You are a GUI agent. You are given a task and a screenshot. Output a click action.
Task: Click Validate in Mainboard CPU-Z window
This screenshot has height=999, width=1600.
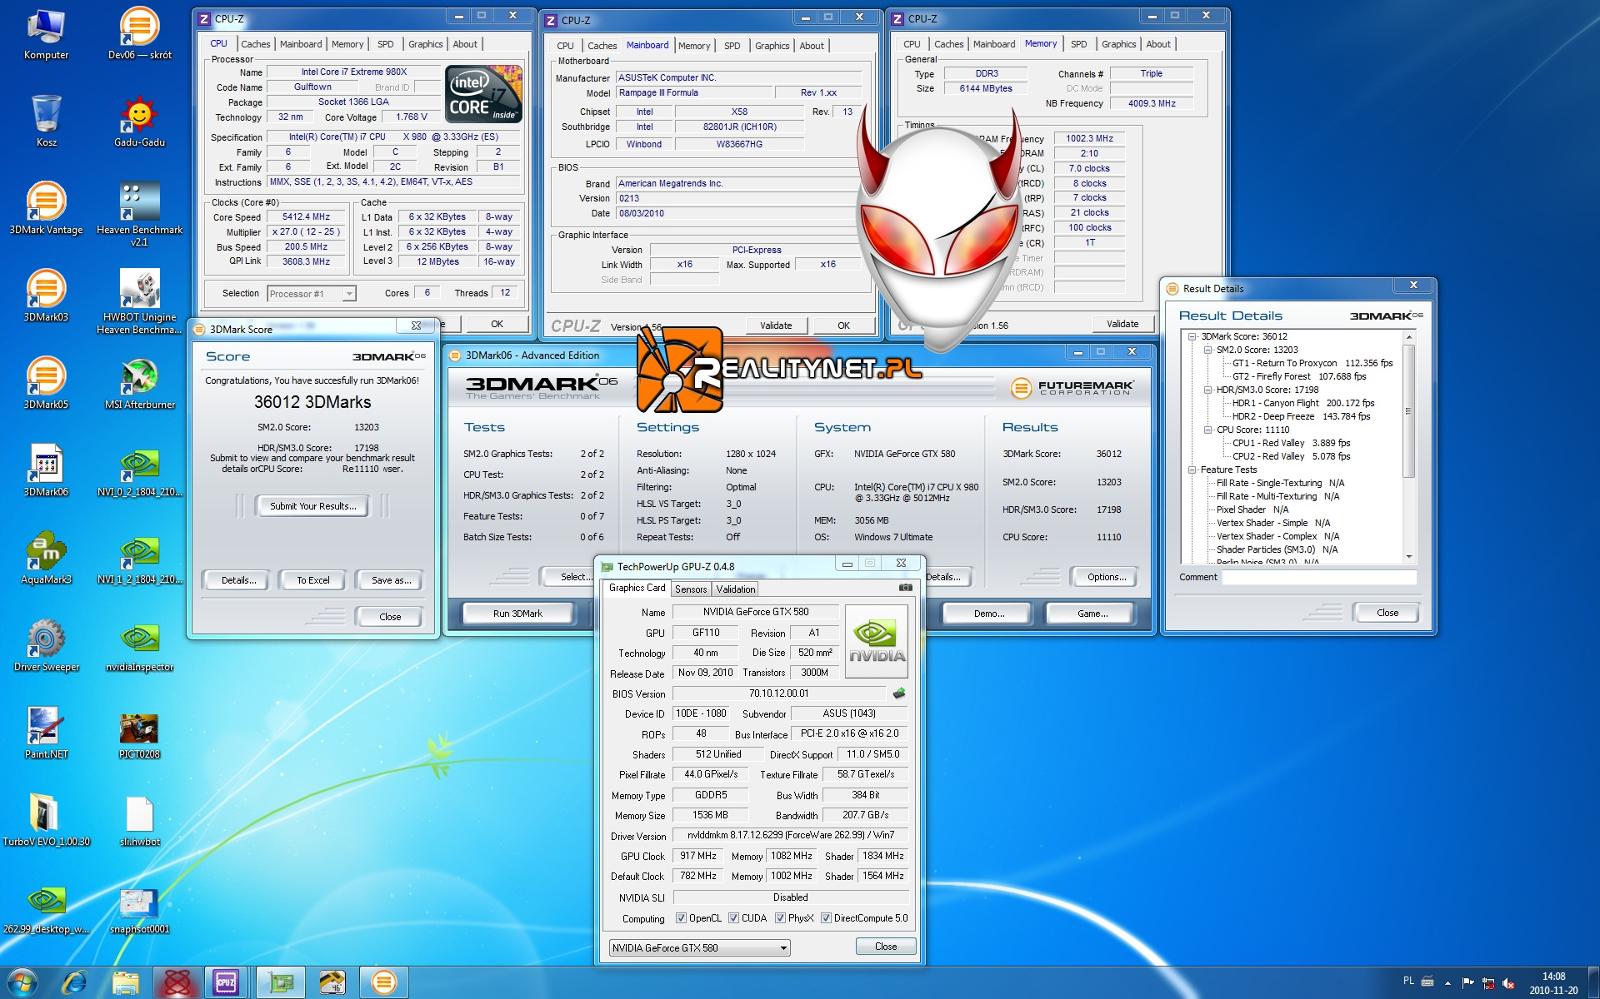click(x=776, y=325)
